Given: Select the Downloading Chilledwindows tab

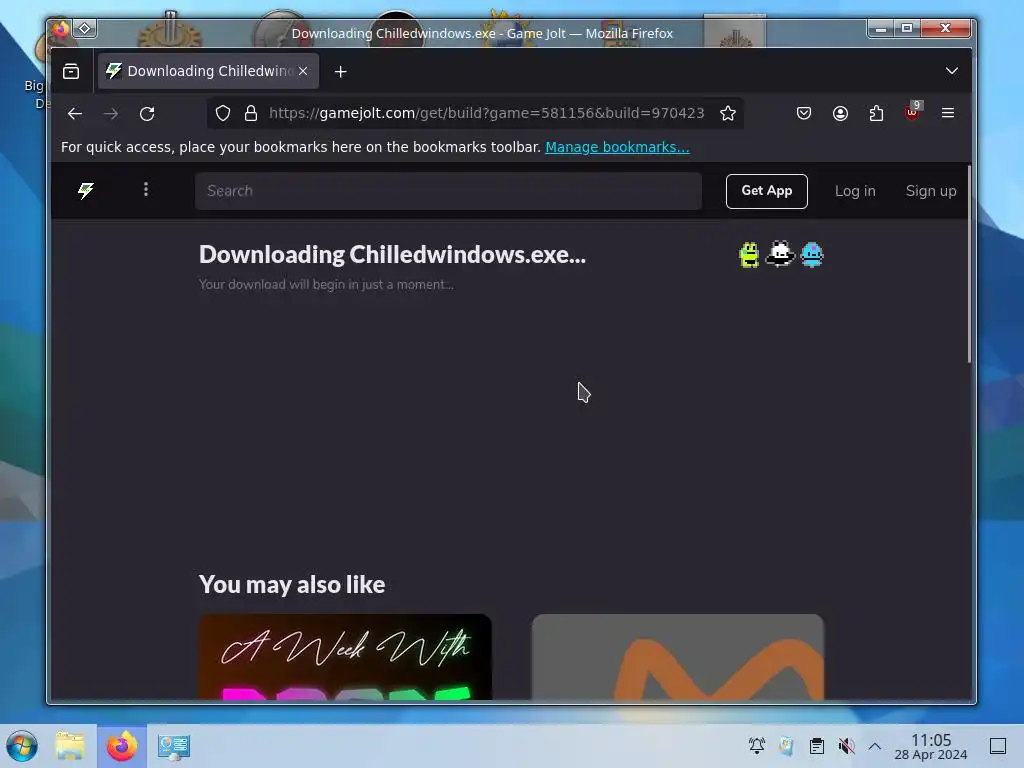Looking at the screenshot, I should pos(208,71).
